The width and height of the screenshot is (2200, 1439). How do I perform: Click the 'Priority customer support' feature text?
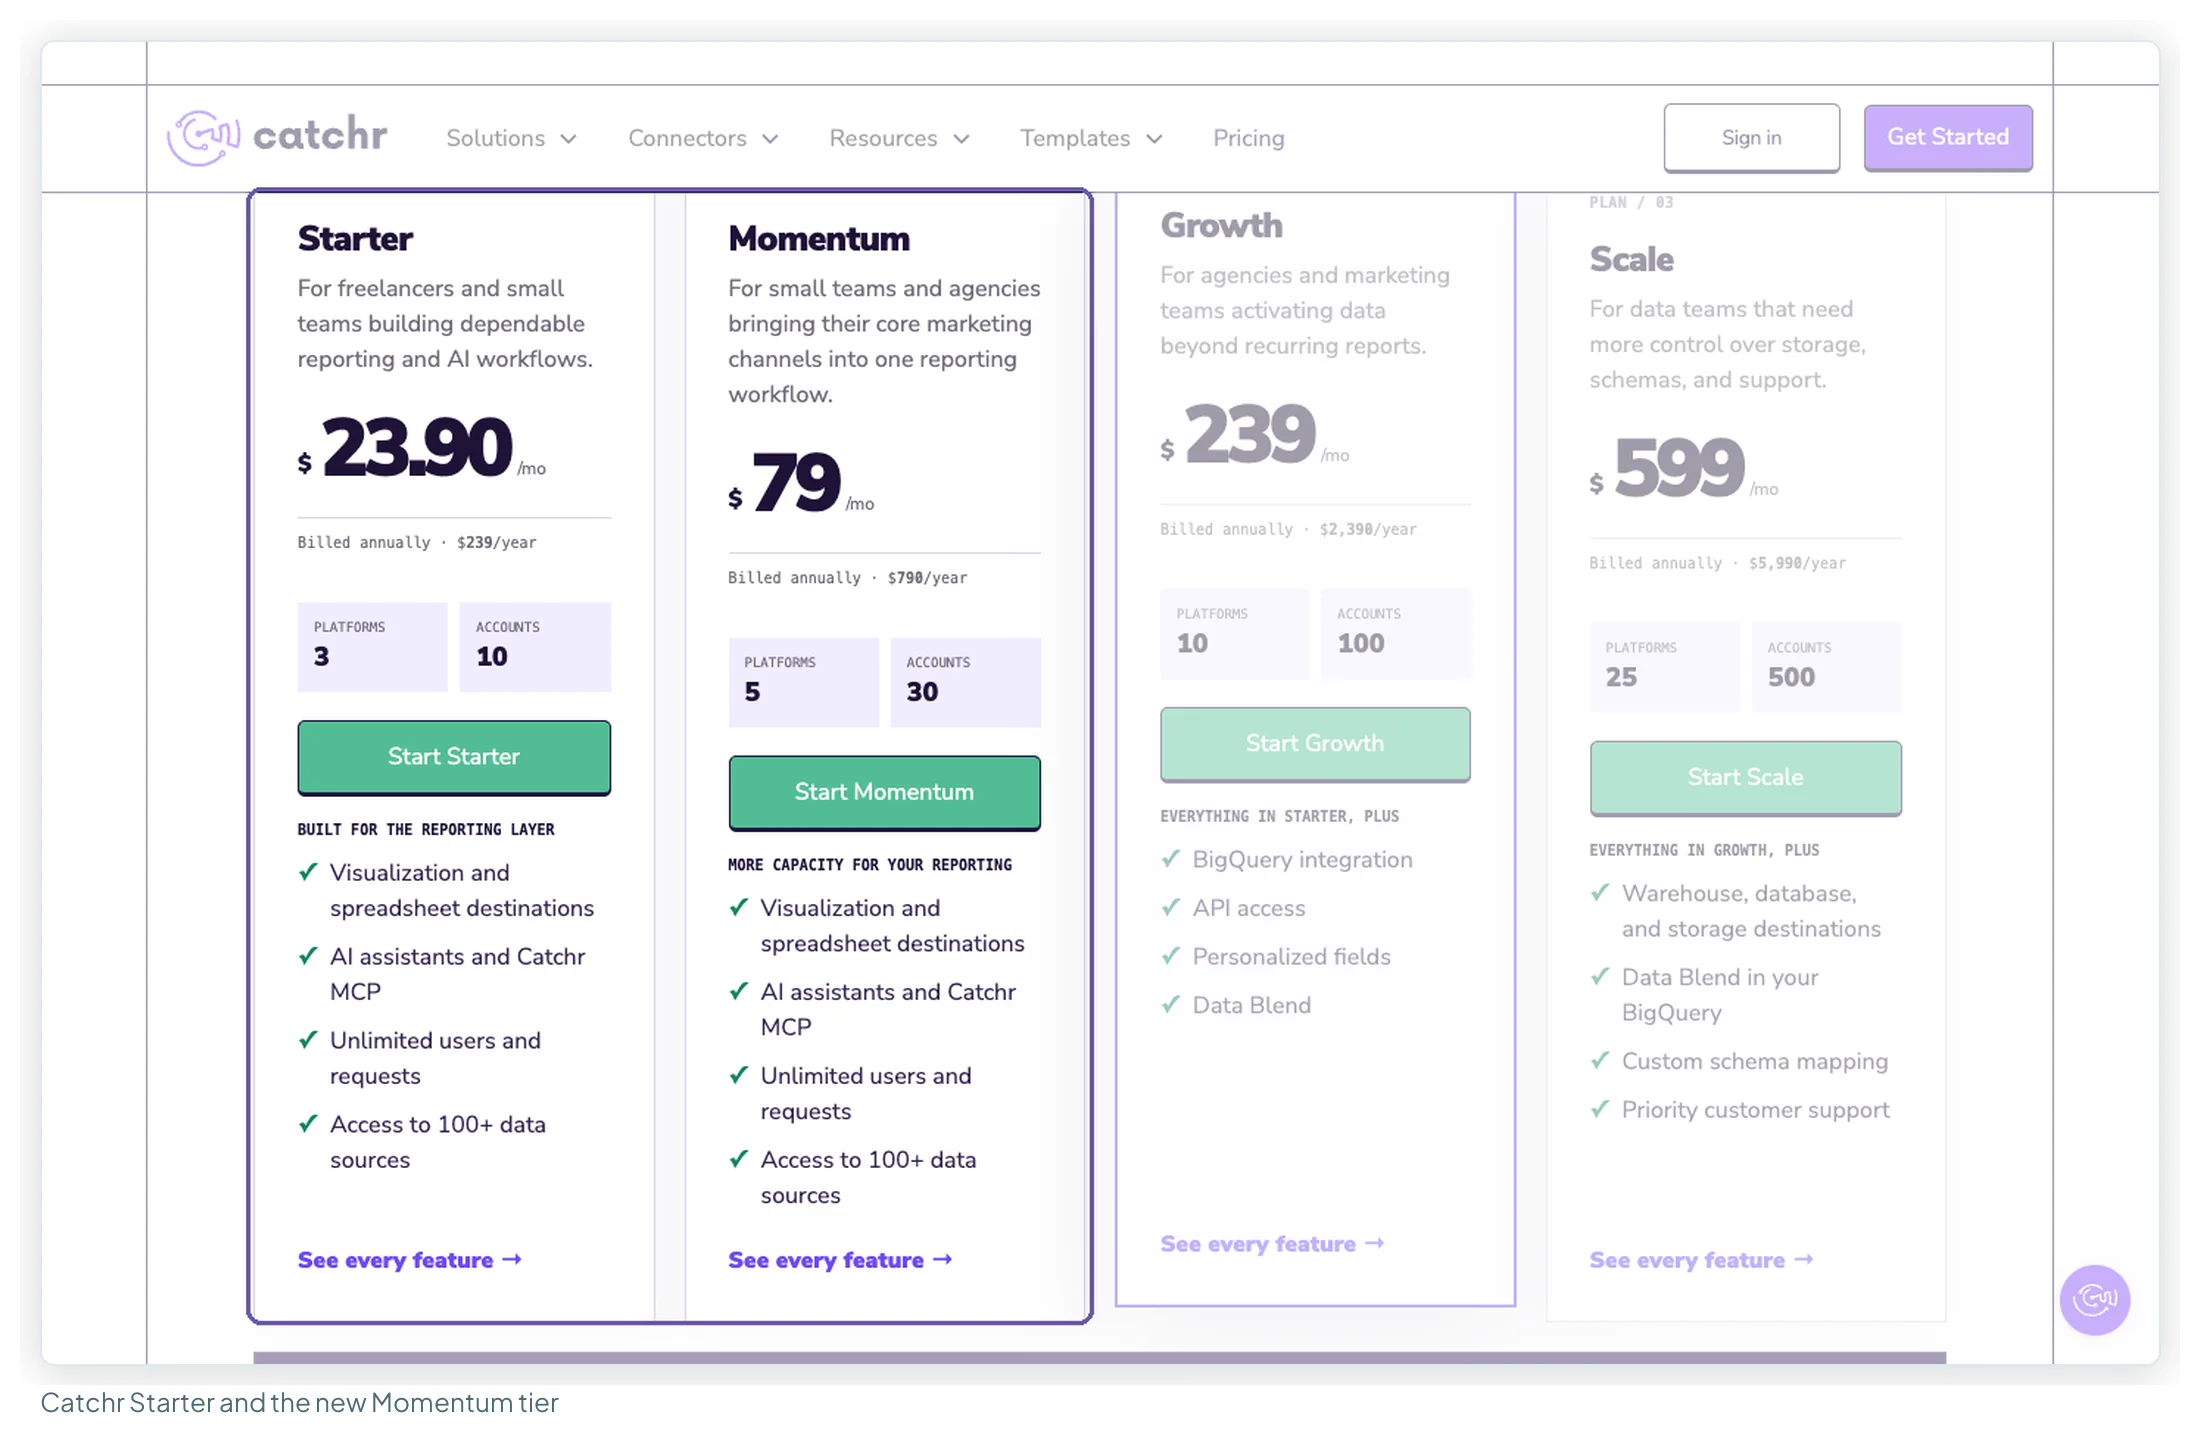point(1755,1110)
